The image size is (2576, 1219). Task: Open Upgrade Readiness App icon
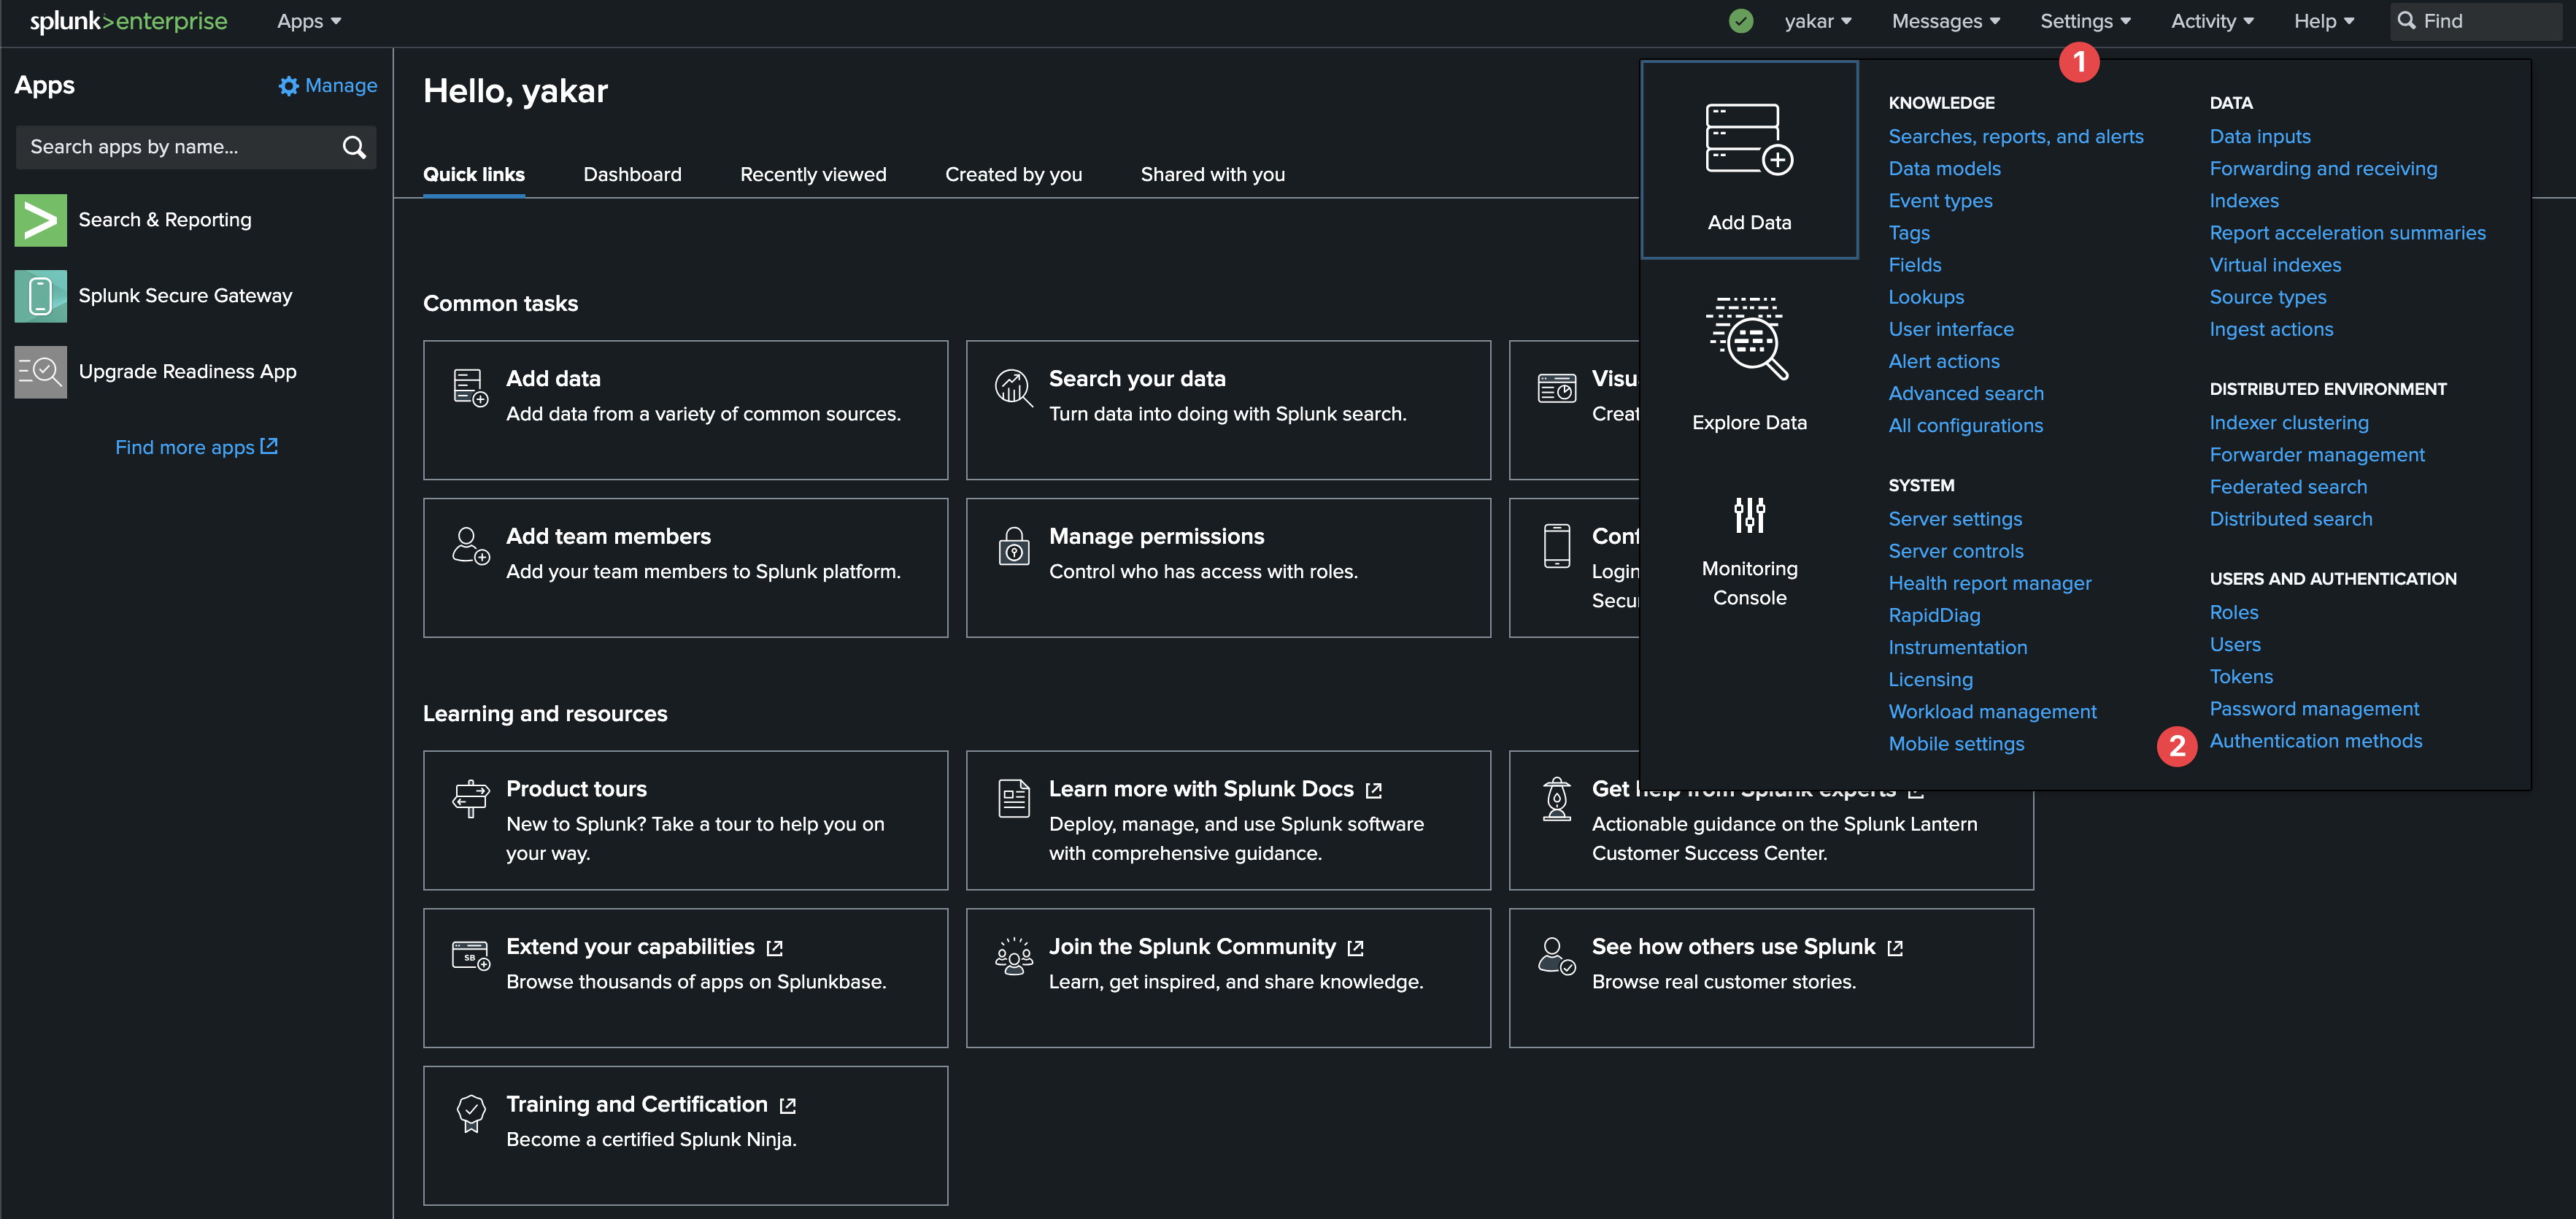40,372
